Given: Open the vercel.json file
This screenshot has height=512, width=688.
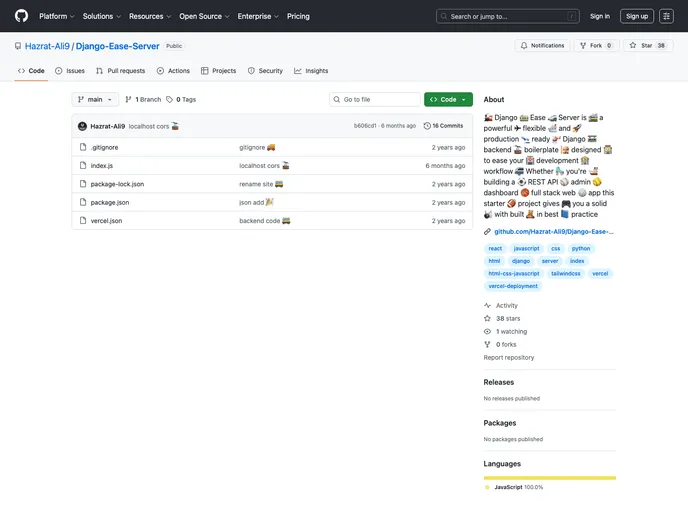Looking at the screenshot, I should [x=106, y=221].
